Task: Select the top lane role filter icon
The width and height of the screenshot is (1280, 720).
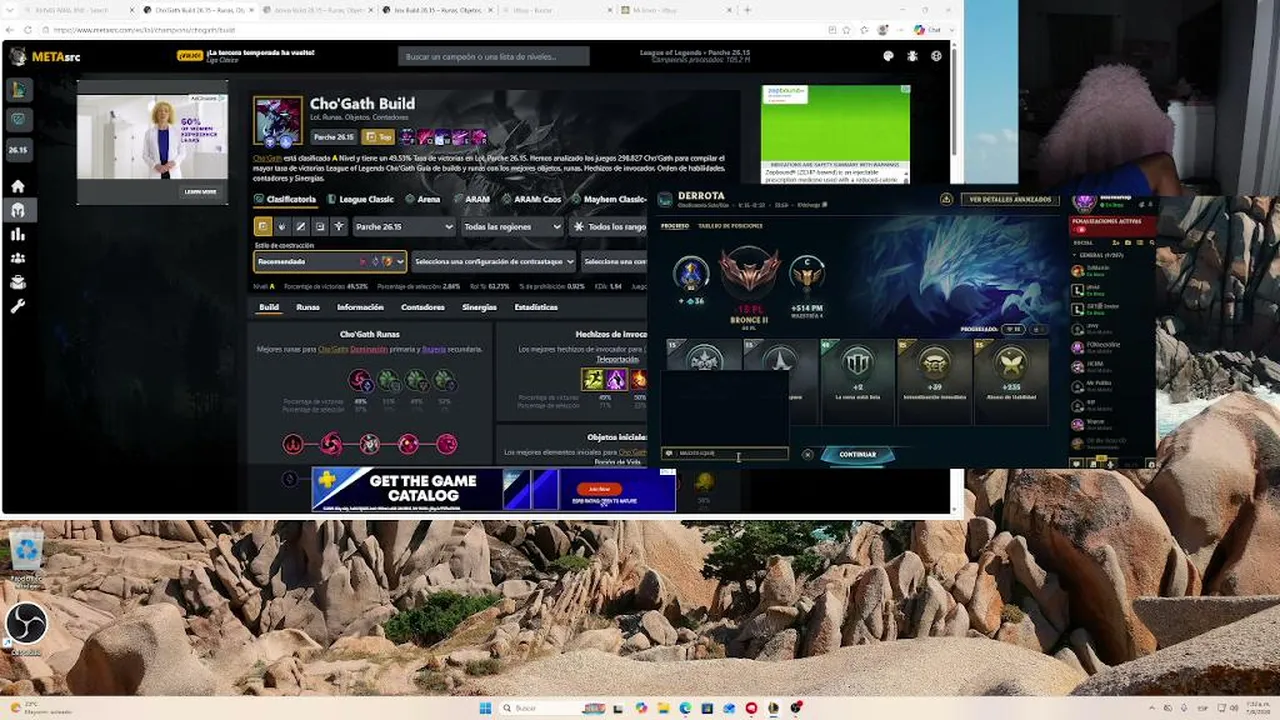Action: [x=263, y=227]
